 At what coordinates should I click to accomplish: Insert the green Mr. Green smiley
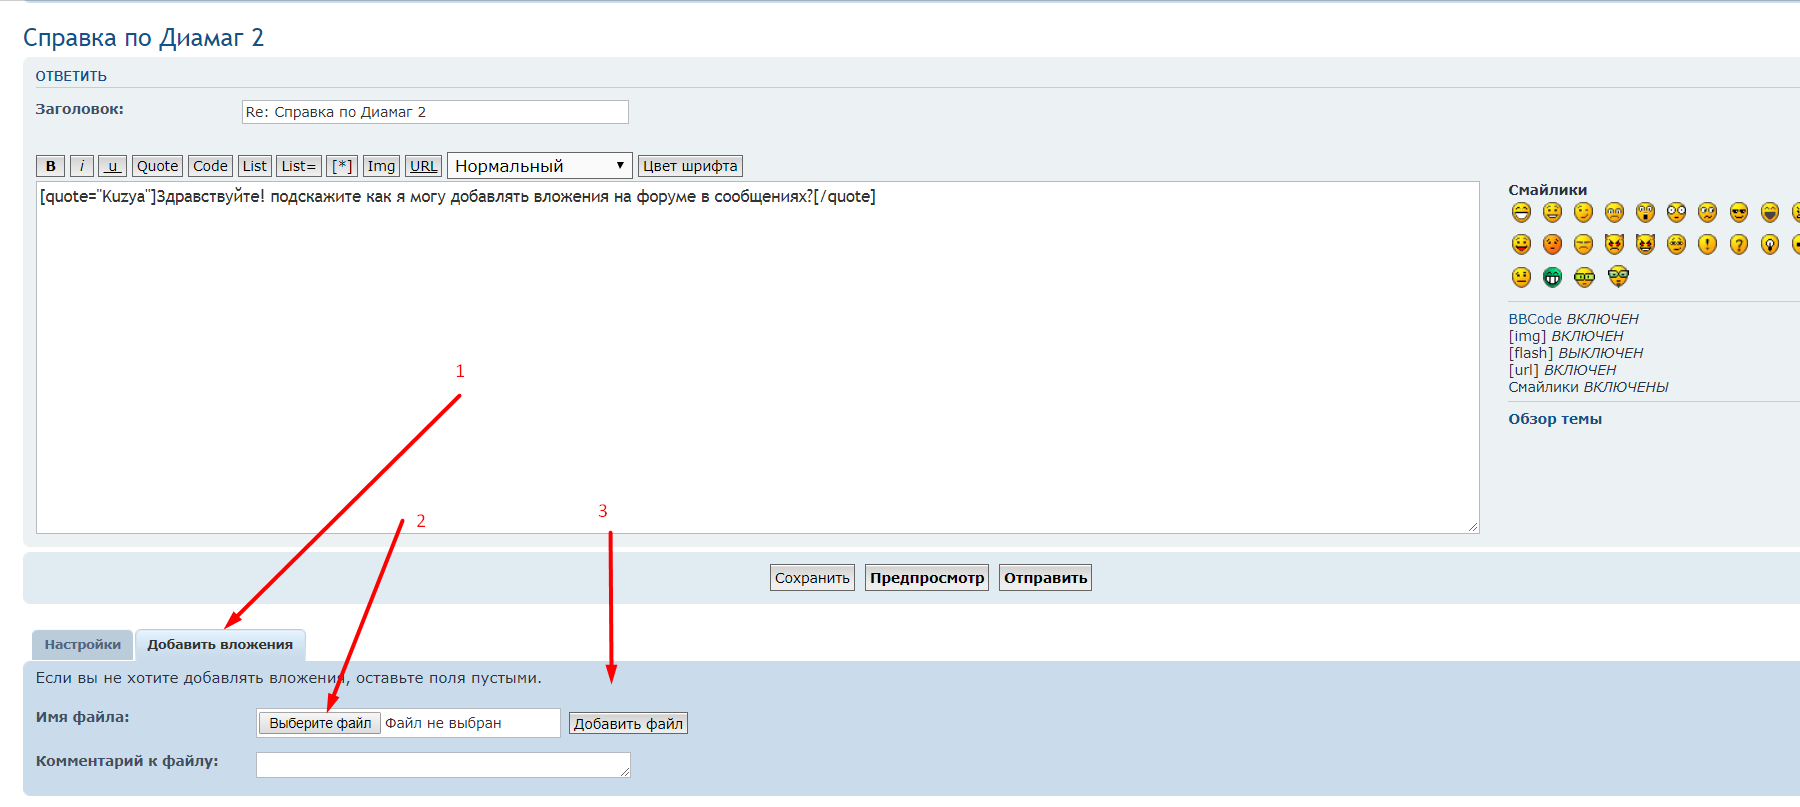click(x=1552, y=277)
